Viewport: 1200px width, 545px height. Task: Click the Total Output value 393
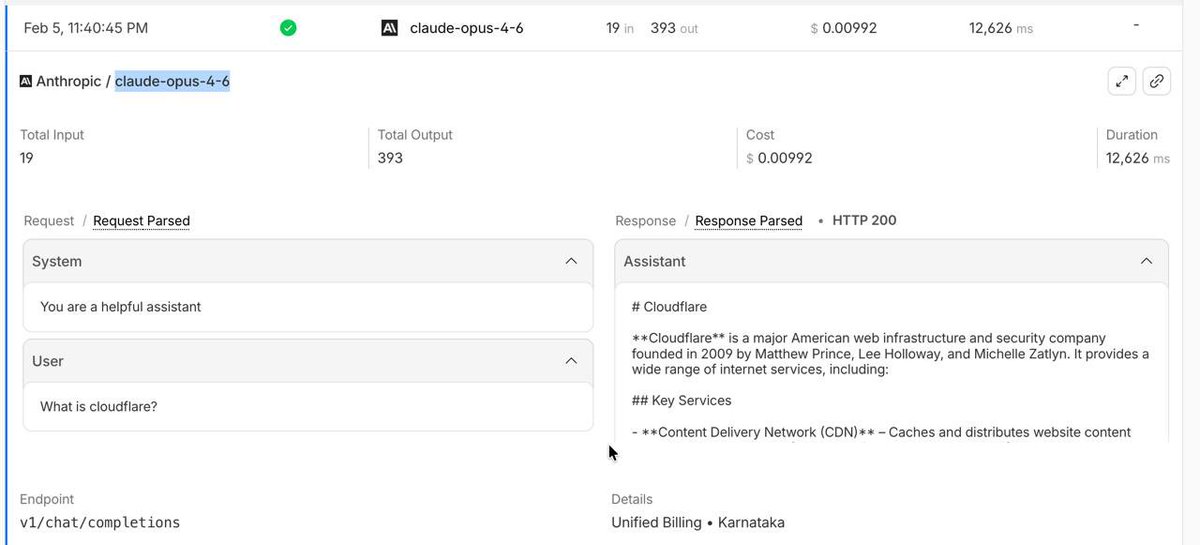coord(391,158)
